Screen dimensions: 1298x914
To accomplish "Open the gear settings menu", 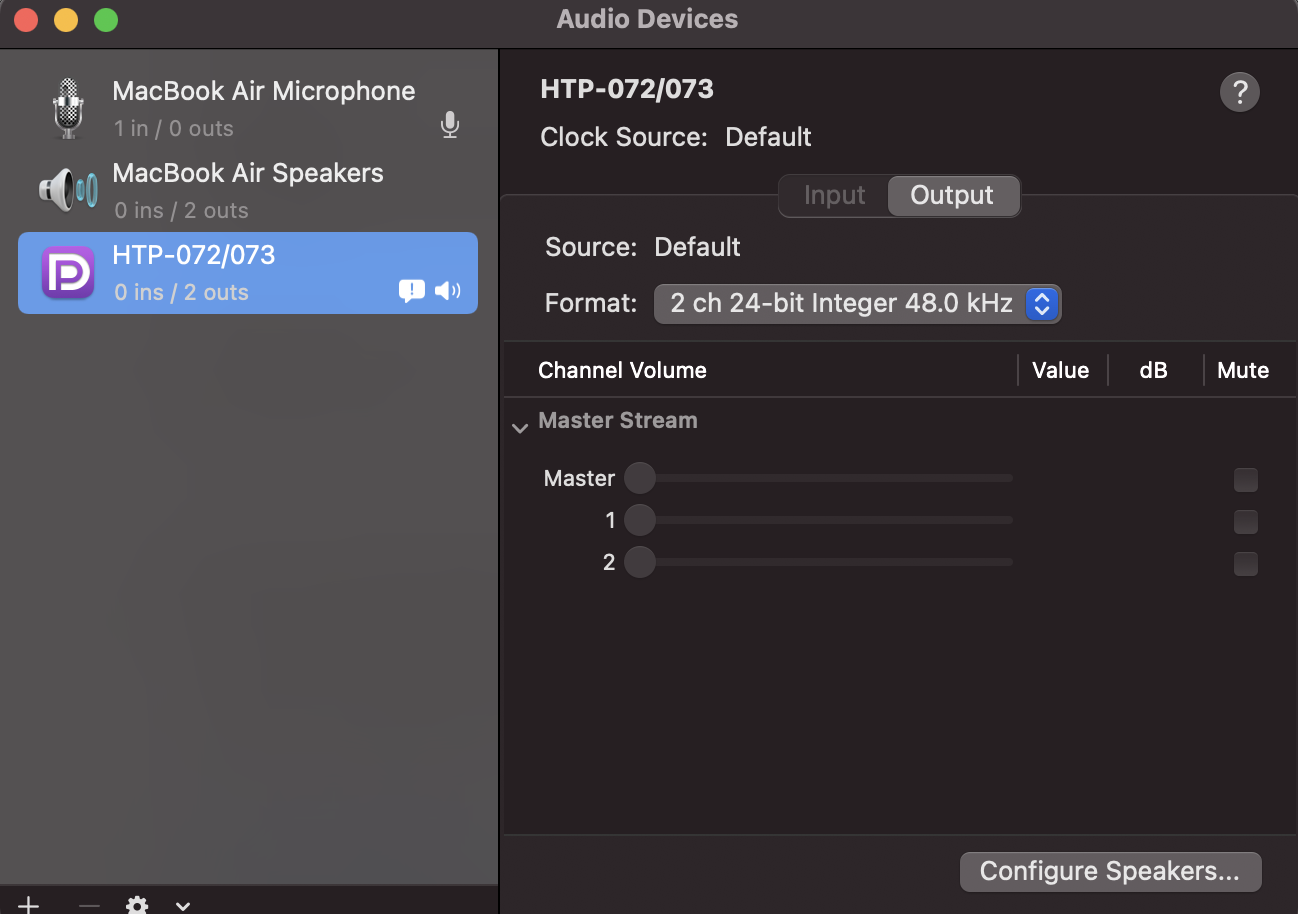I will click(x=137, y=905).
